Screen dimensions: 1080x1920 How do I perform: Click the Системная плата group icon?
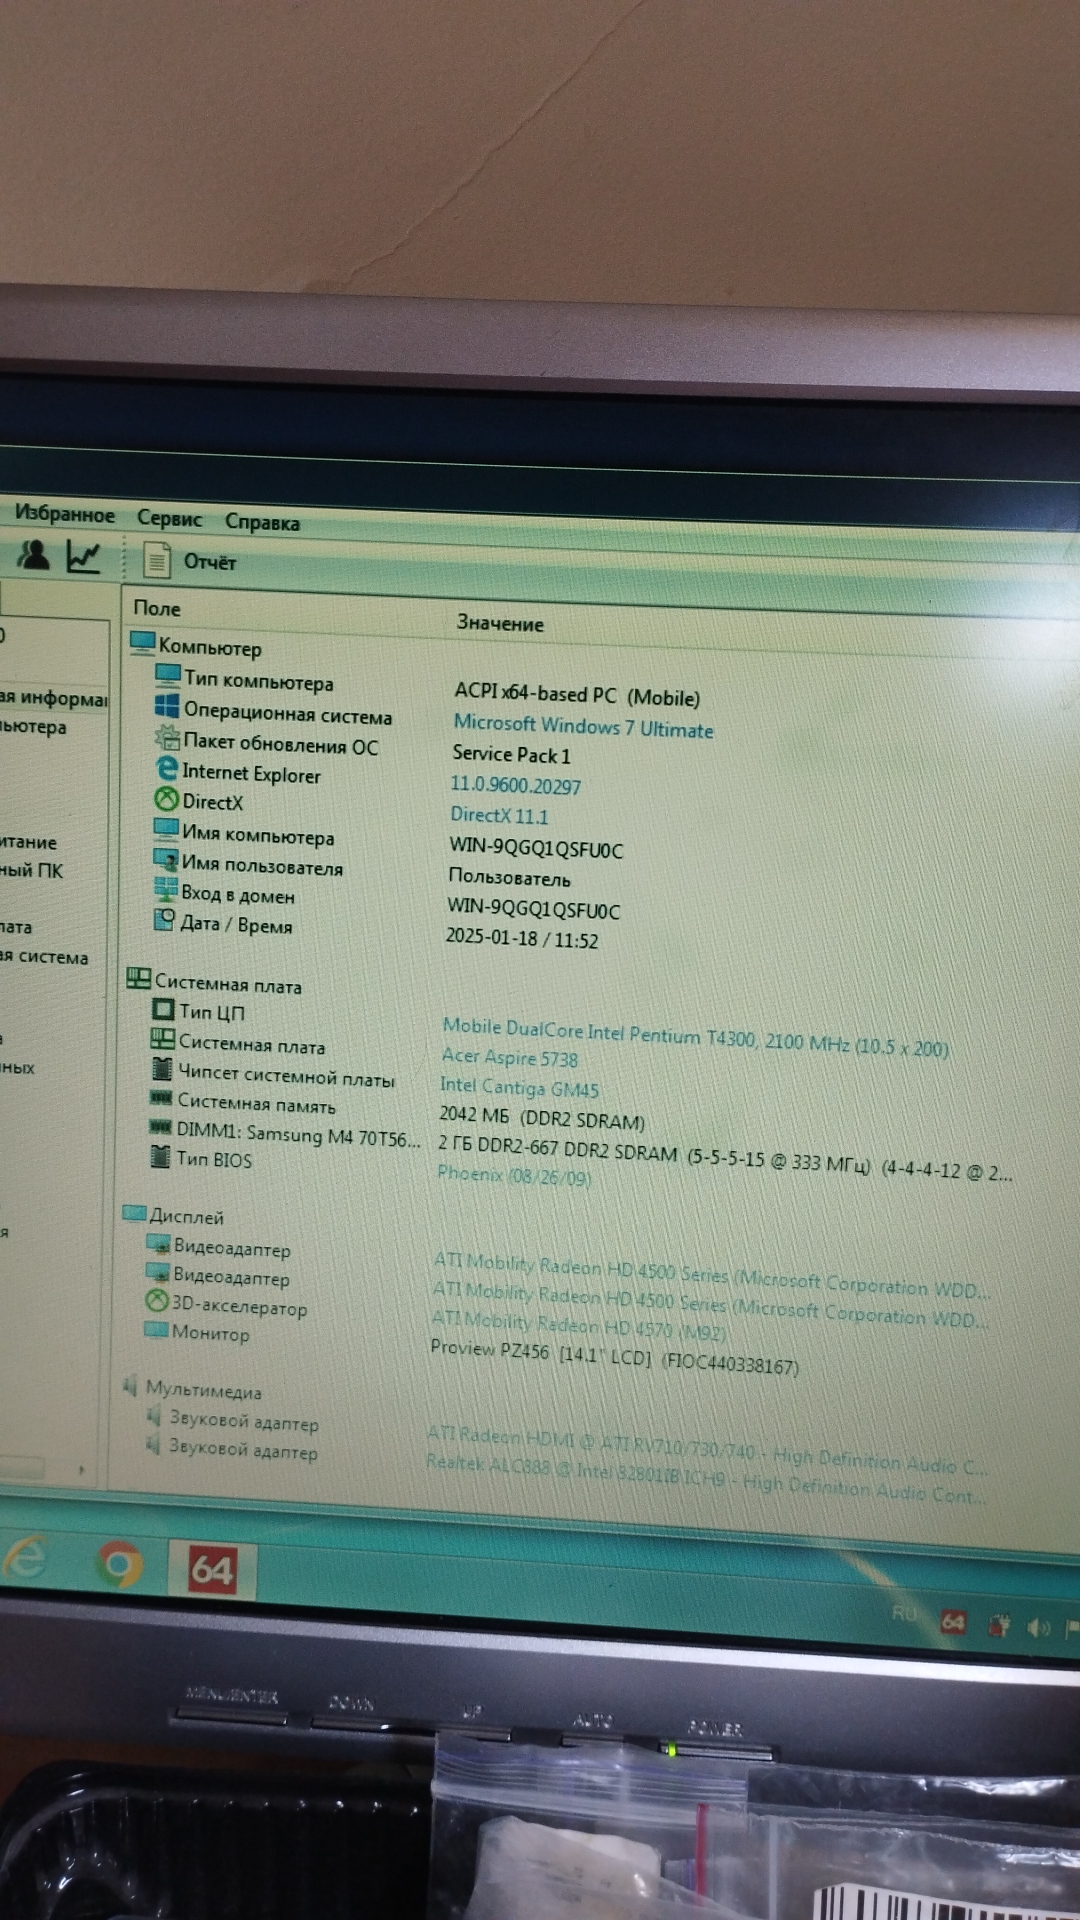click(139, 978)
